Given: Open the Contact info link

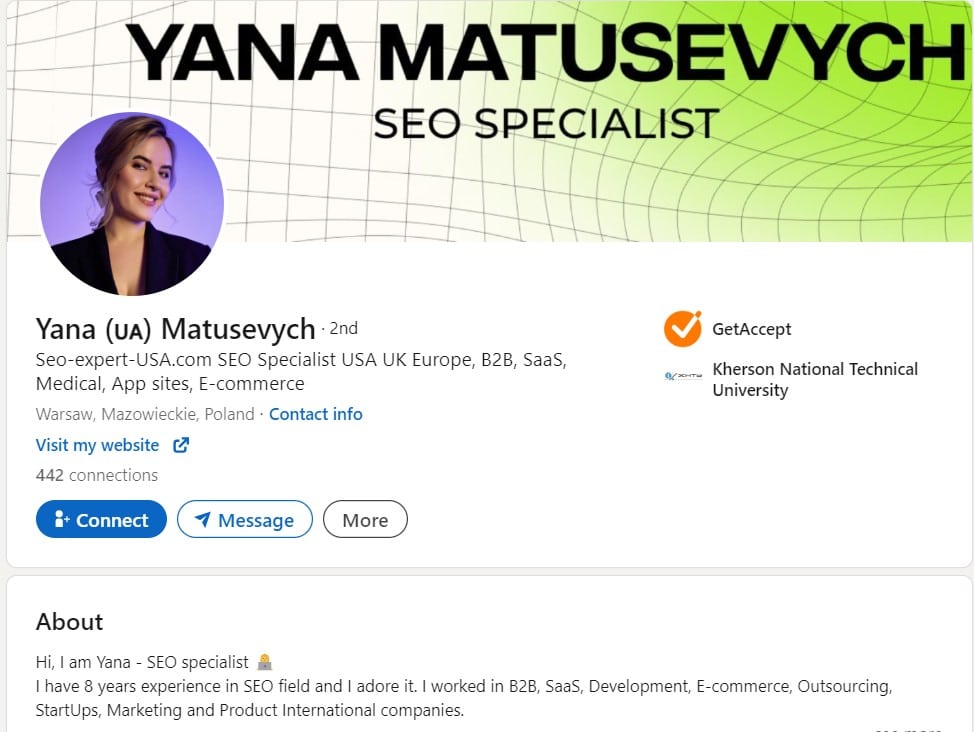Looking at the screenshot, I should click(316, 414).
